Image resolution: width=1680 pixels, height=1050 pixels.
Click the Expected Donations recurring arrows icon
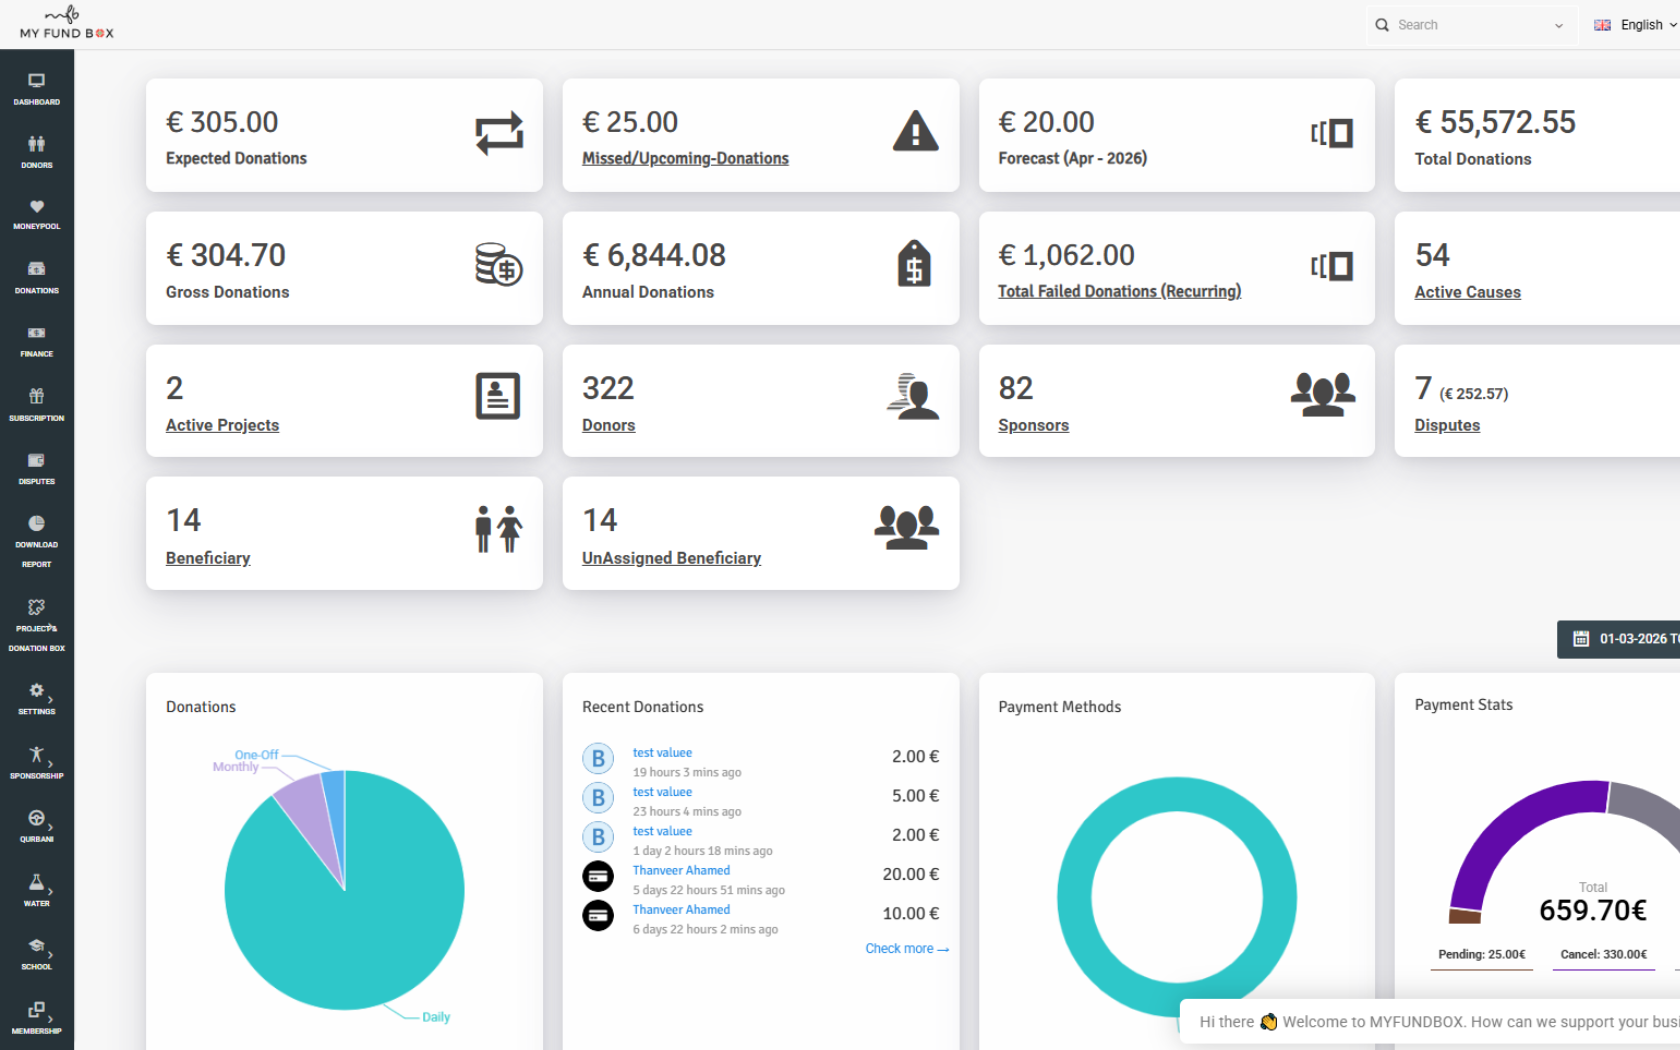[498, 133]
